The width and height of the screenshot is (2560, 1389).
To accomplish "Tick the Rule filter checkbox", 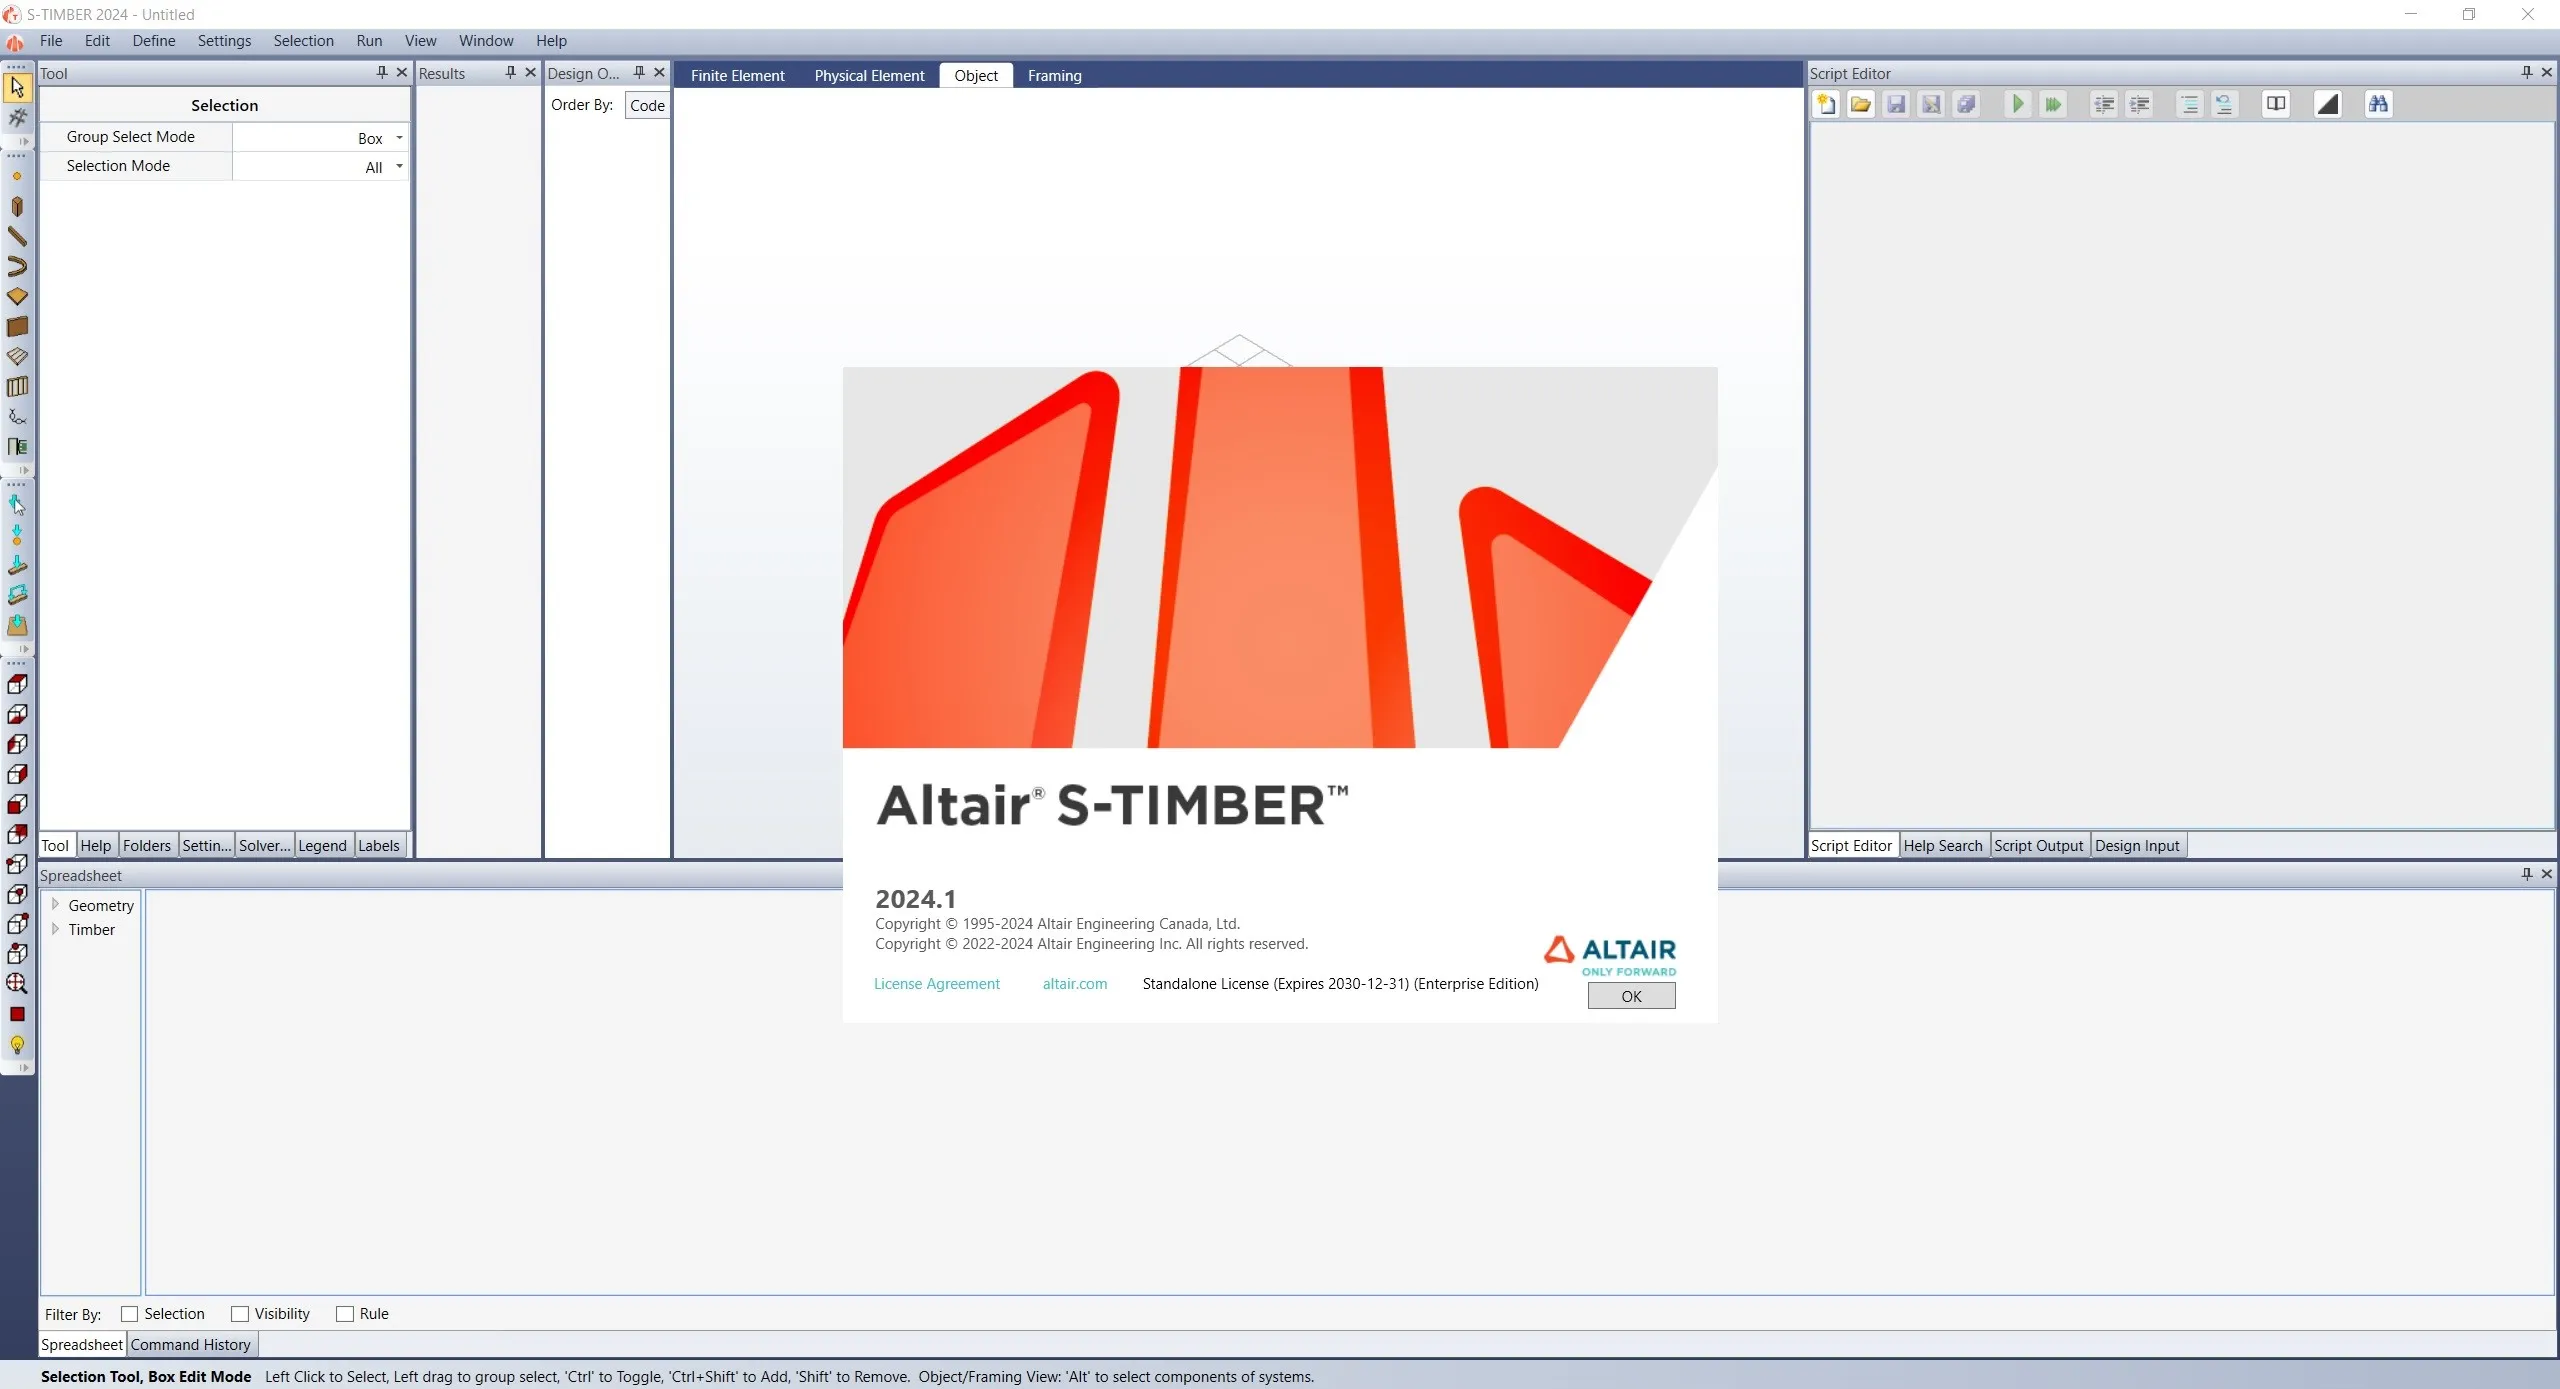I will [345, 1314].
